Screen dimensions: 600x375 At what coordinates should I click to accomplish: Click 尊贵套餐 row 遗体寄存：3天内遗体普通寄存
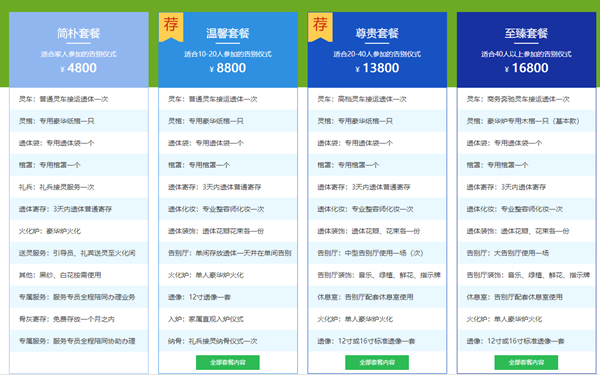click(x=377, y=187)
